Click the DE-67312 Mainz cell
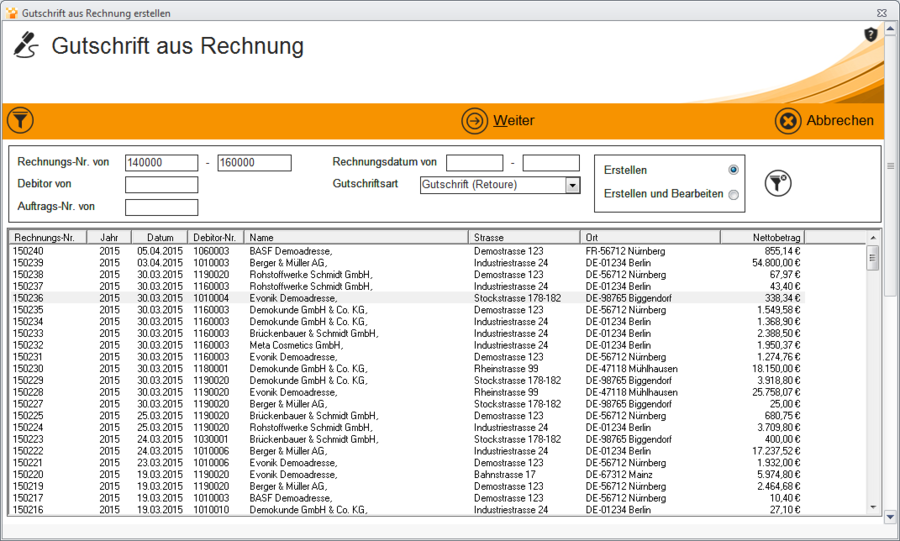This screenshot has width=900, height=541. point(619,474)
